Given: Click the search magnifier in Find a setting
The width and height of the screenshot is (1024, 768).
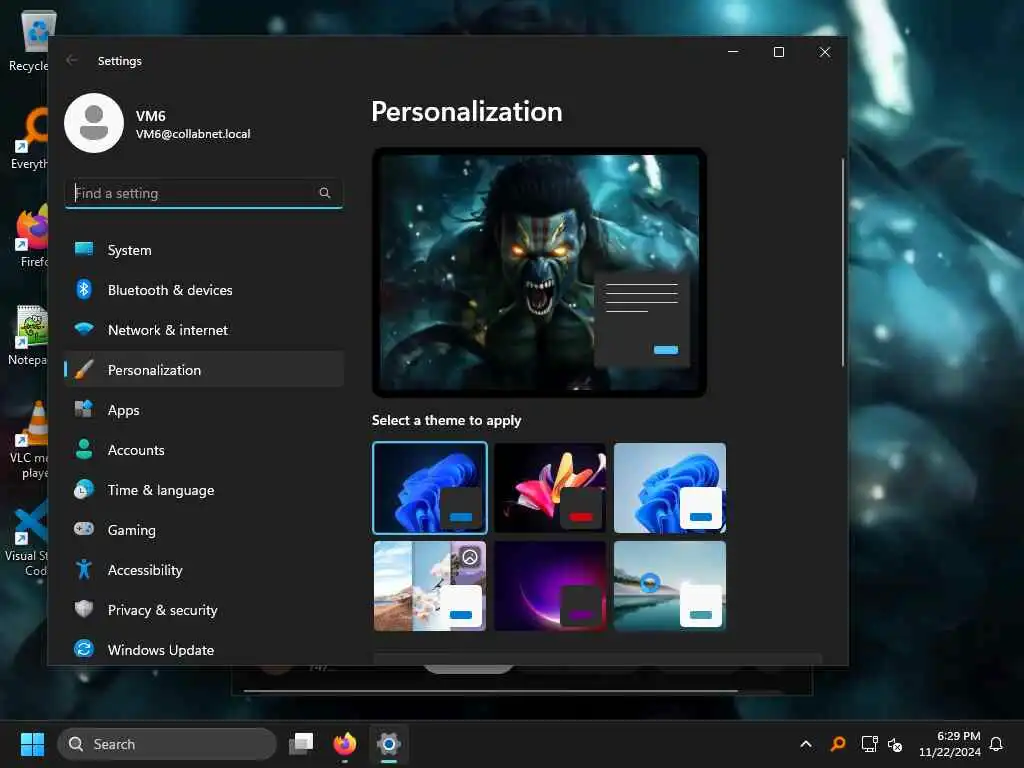Looking at the screenshot, I should [x=325, y=193].
